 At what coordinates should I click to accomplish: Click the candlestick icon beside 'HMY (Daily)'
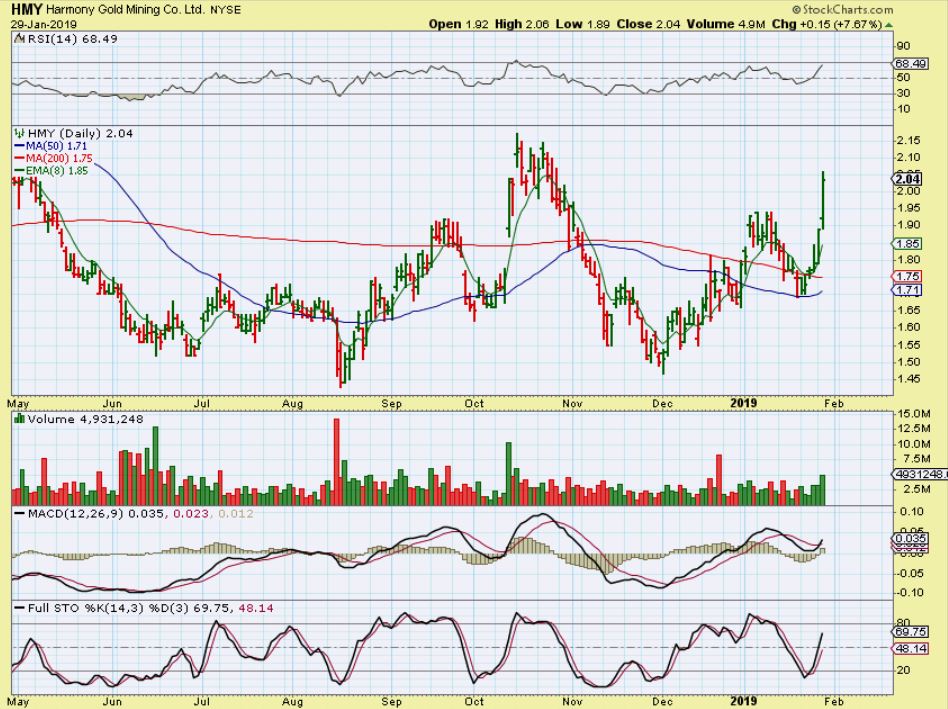pyautogui.click(x=19, y=133)
